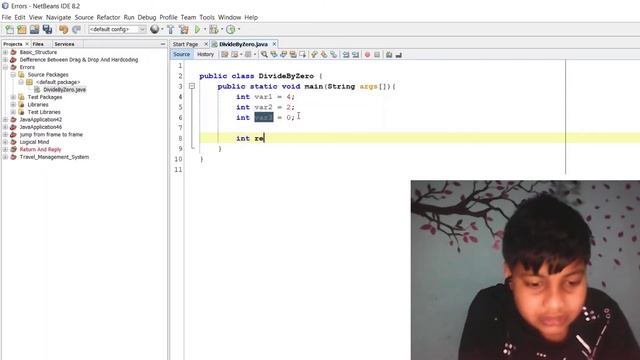Close the DivideByZero.java editor tab
This screenshot has width=640, height=360.
[274, 44]
